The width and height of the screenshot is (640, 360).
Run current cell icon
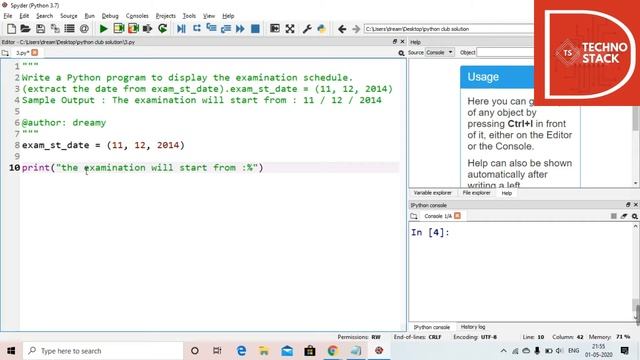(119, 29)
